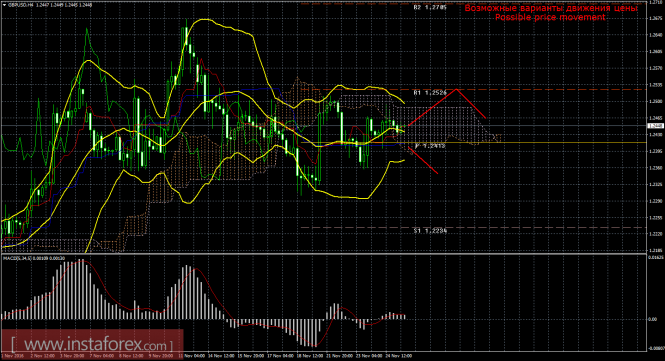Screen dimensions: 665x361
Task: Click the 24 Nov 12:00 time axis label
Action: point(399,356)
